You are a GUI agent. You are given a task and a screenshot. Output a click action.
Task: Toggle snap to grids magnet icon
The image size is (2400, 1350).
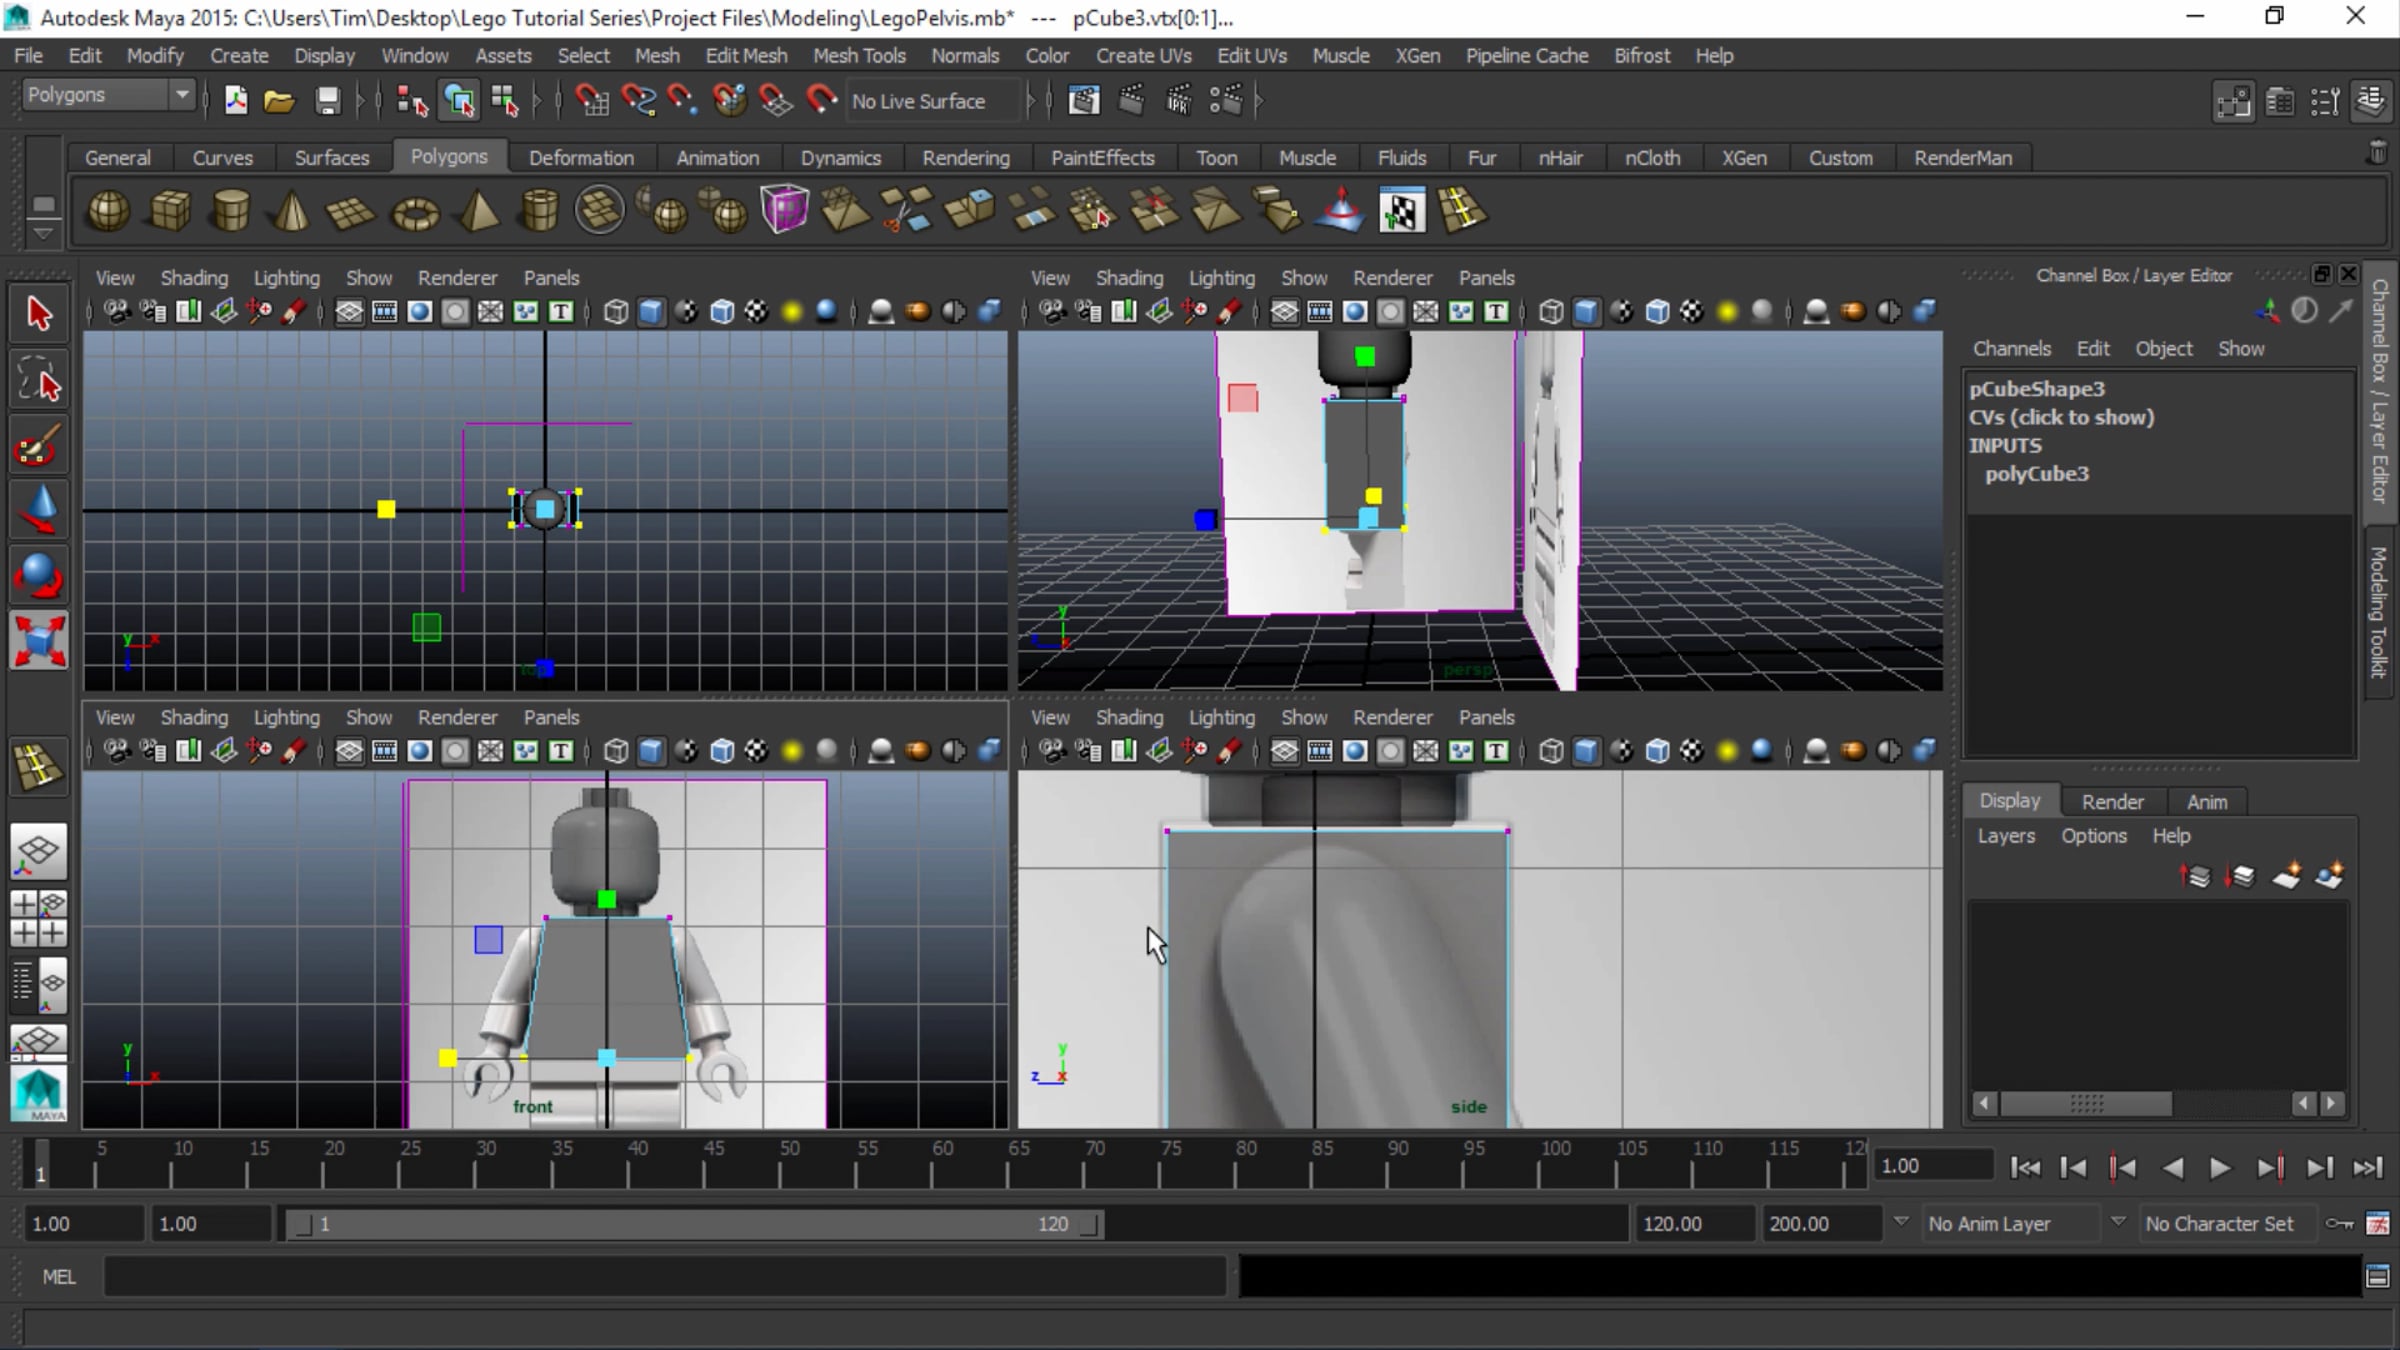tap(591, 101)
